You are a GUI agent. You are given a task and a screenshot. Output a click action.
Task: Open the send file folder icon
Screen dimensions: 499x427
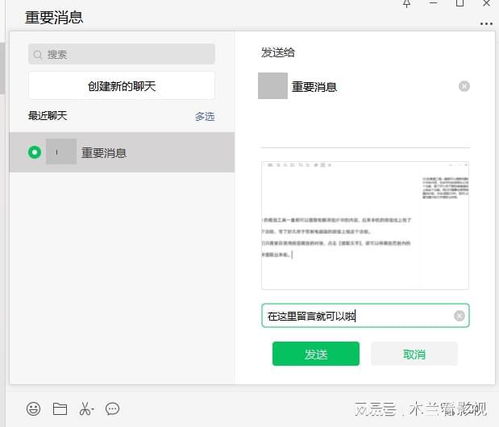coord(60,409)
